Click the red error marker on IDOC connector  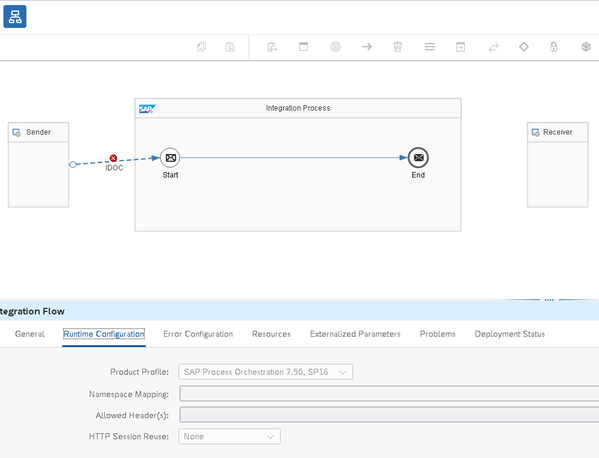coord(113,158)
